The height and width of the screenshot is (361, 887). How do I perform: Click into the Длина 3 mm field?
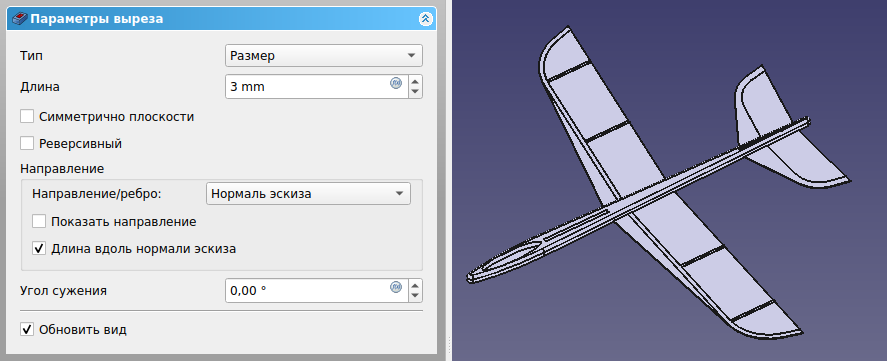click(307, 87)
